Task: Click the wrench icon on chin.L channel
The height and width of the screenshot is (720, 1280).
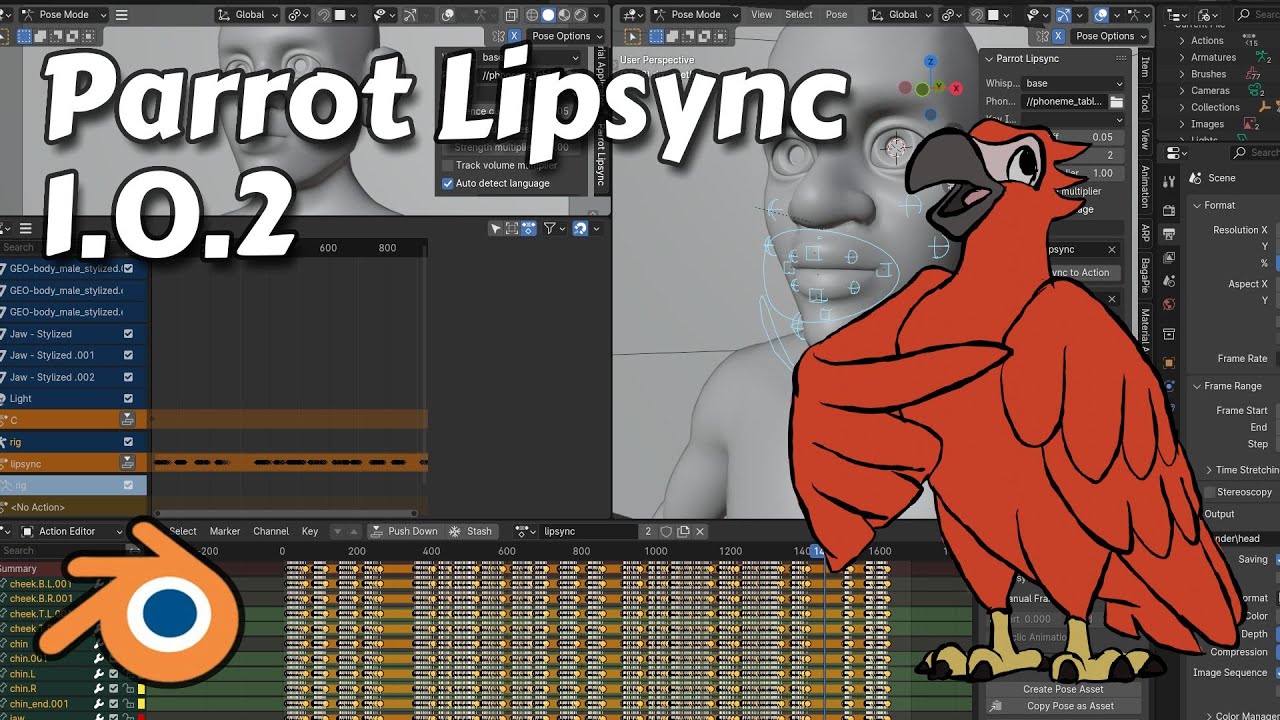Action: (99, 674)
